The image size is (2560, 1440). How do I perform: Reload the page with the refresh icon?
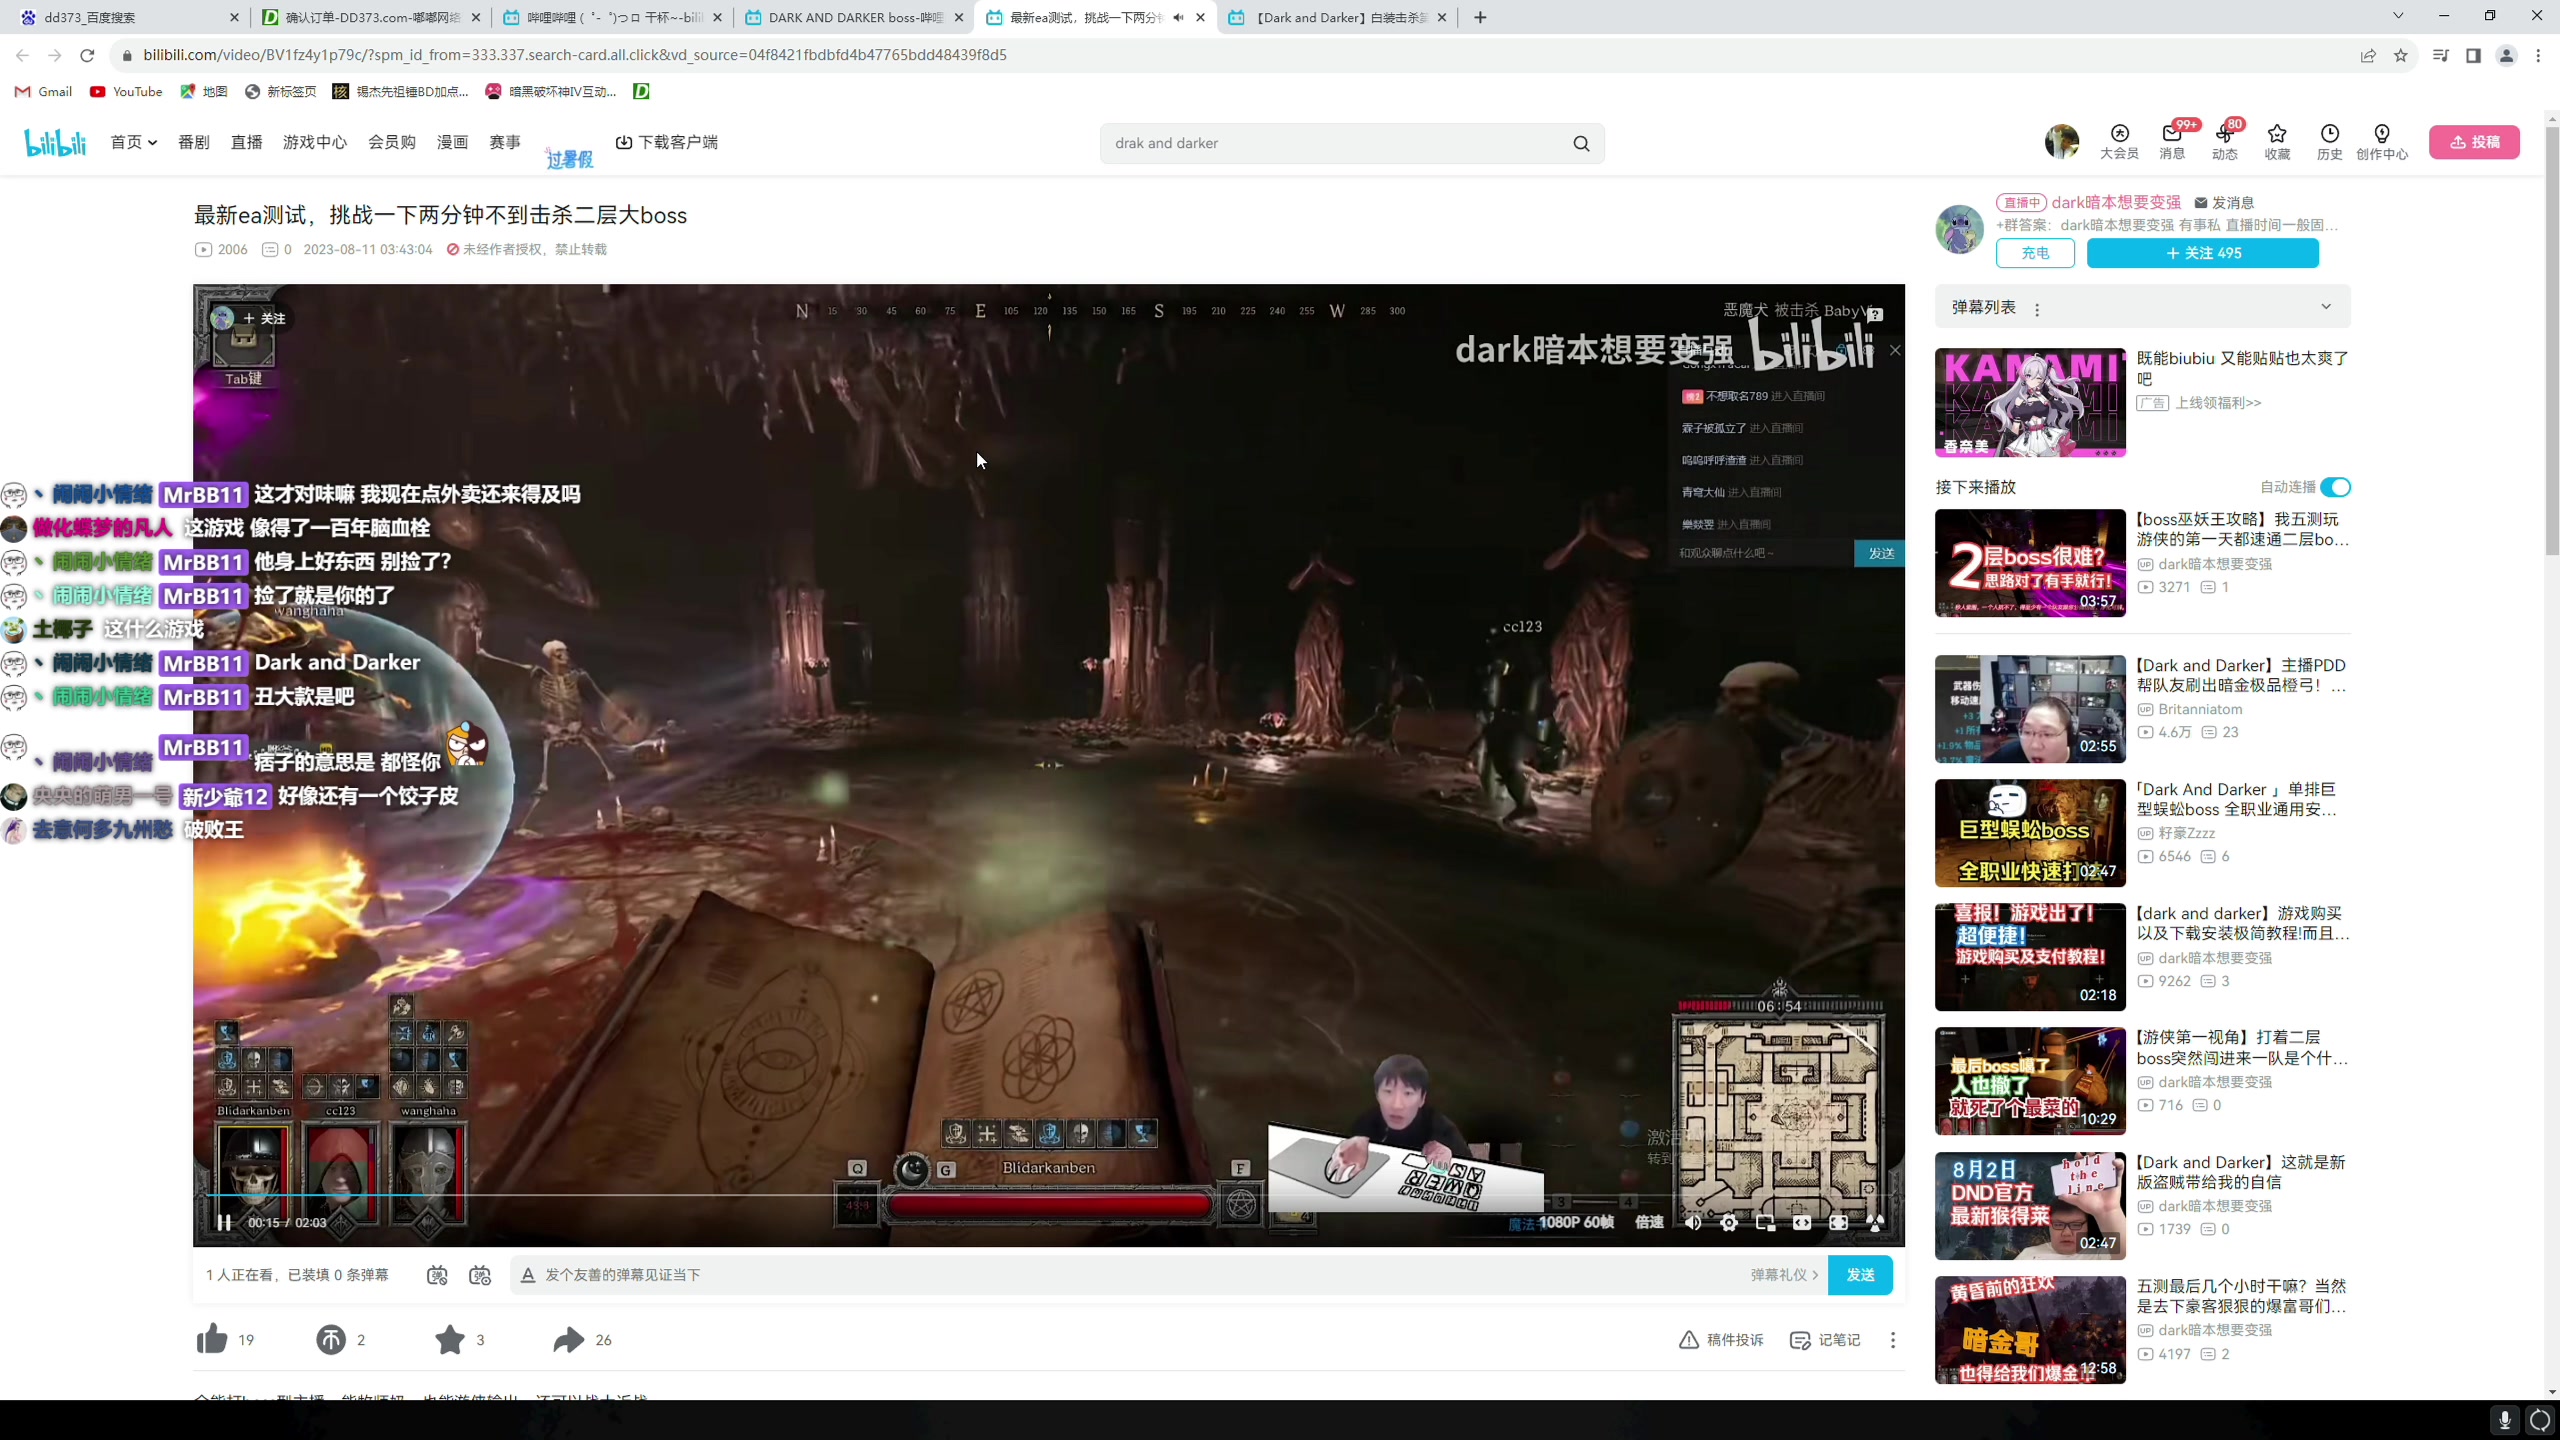87,55
